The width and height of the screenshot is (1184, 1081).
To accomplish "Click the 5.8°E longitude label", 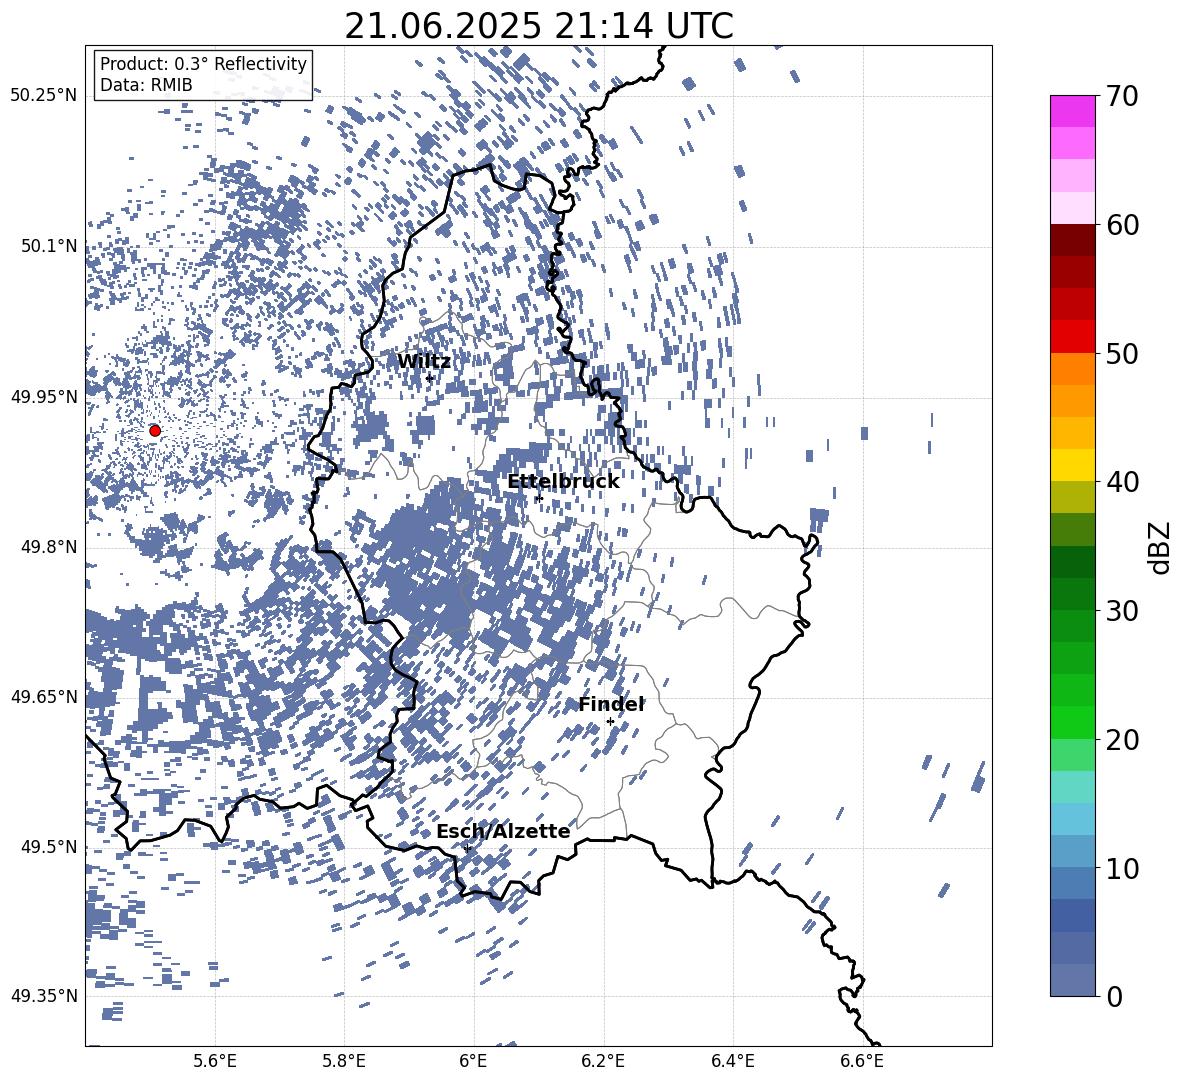I will [x=344, y=1061].
